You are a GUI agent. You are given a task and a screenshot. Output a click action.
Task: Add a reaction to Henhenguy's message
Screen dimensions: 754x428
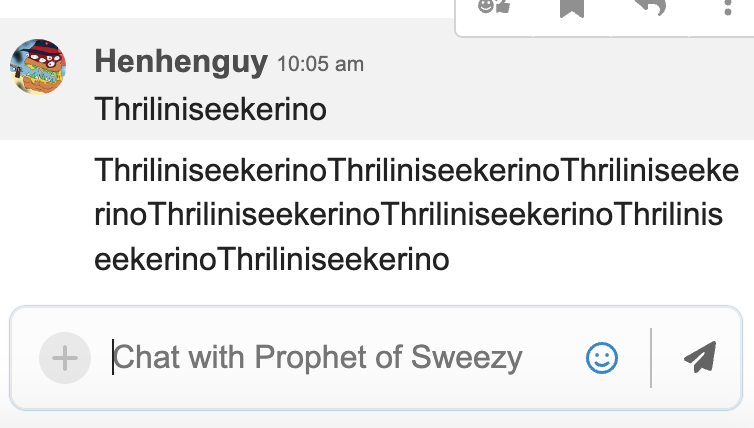pos(494,7)
